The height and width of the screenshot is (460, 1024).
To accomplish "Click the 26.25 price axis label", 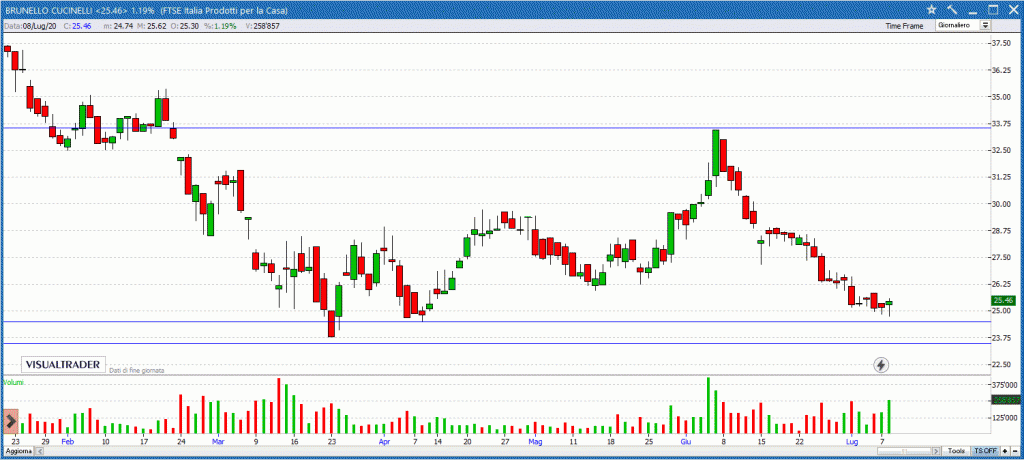I will 1002,284.
